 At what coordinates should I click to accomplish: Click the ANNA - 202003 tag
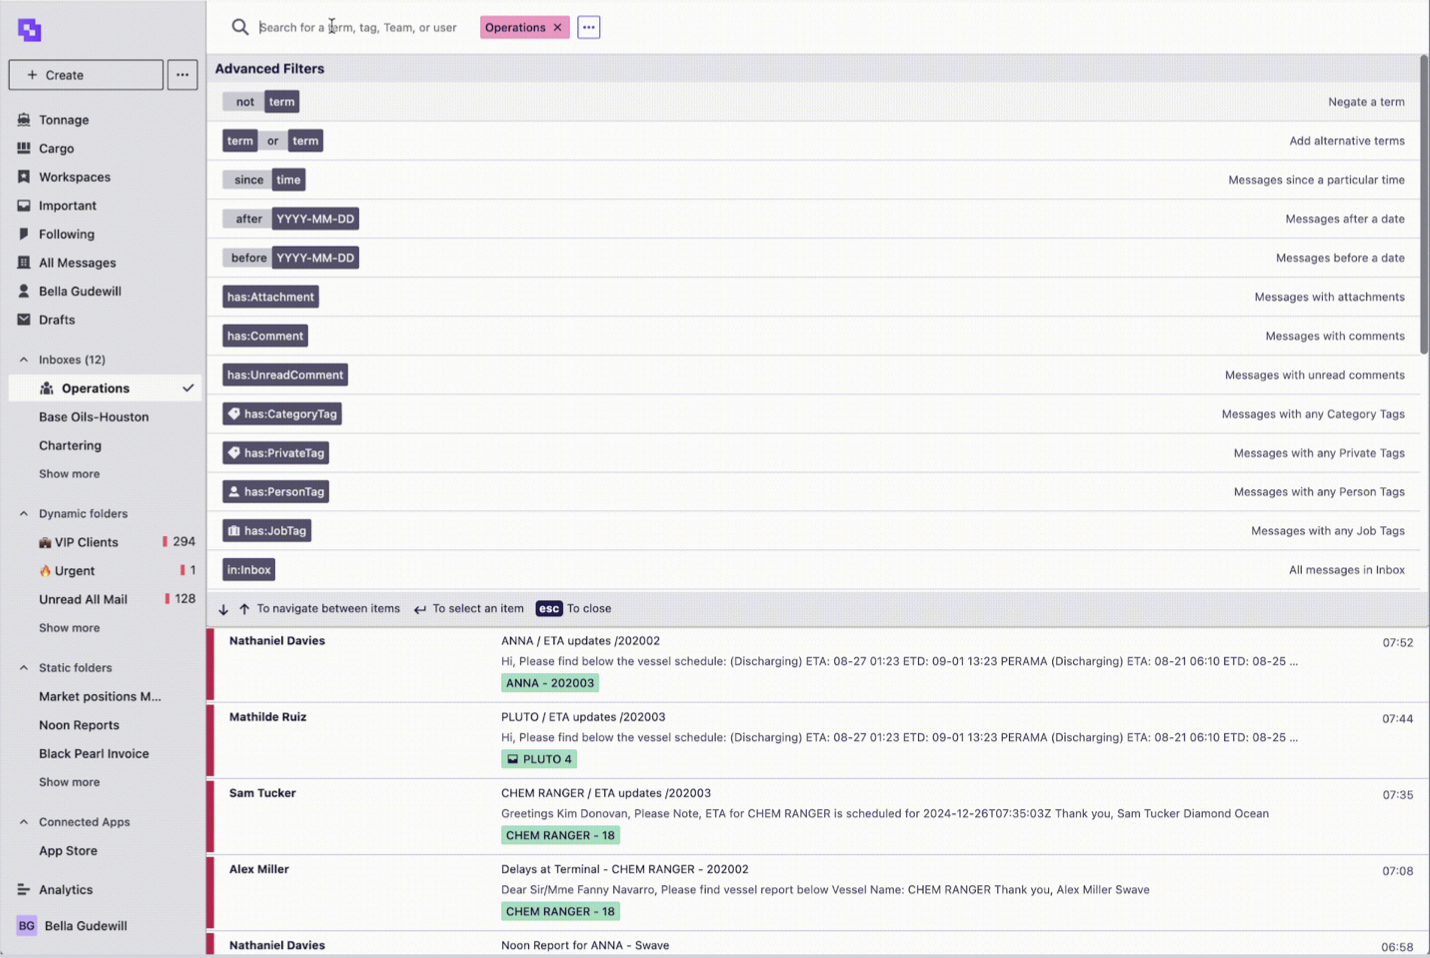(x=550, y=683)
